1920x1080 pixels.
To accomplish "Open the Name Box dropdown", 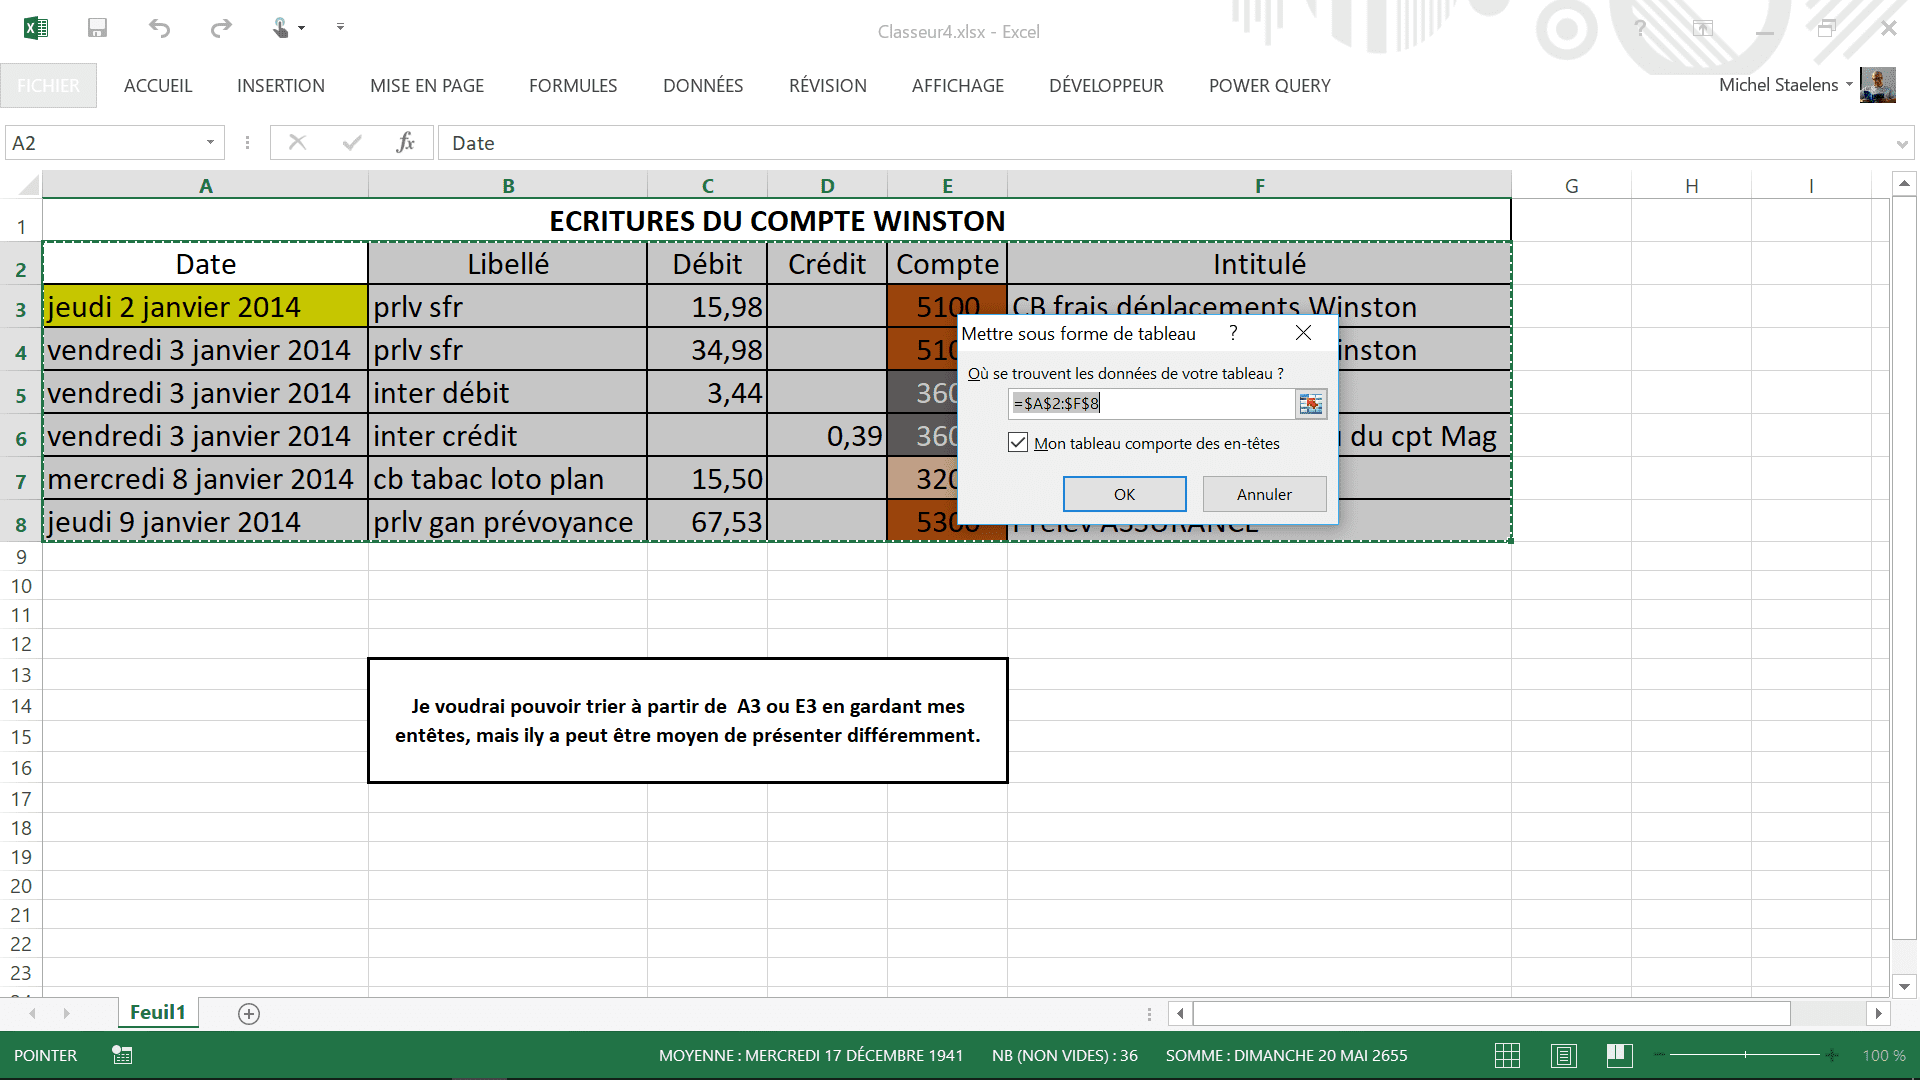I will tap(210, 143).
